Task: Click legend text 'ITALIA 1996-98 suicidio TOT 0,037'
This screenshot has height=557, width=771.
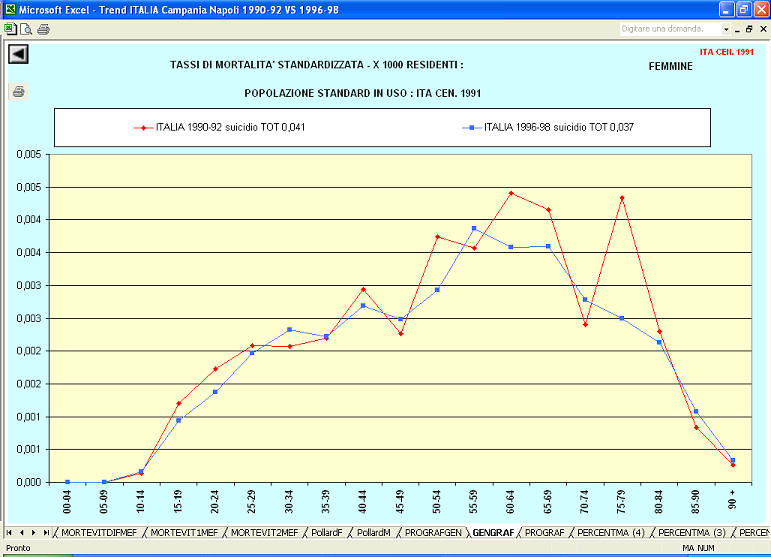Action: [x=559, y=127]
